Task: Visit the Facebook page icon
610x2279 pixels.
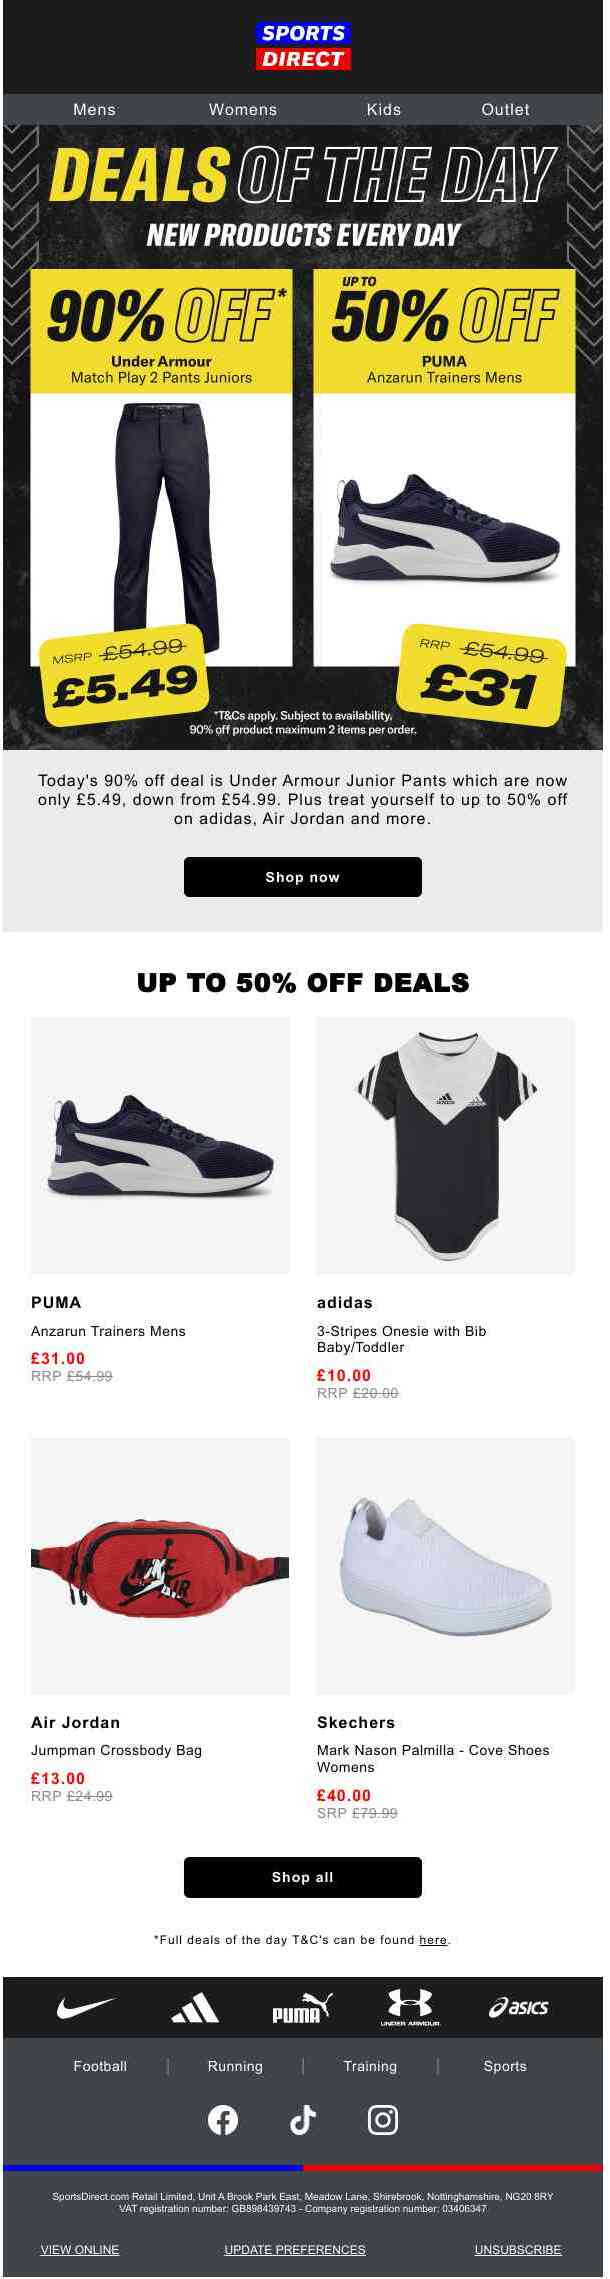Action: click(223, 2120)
